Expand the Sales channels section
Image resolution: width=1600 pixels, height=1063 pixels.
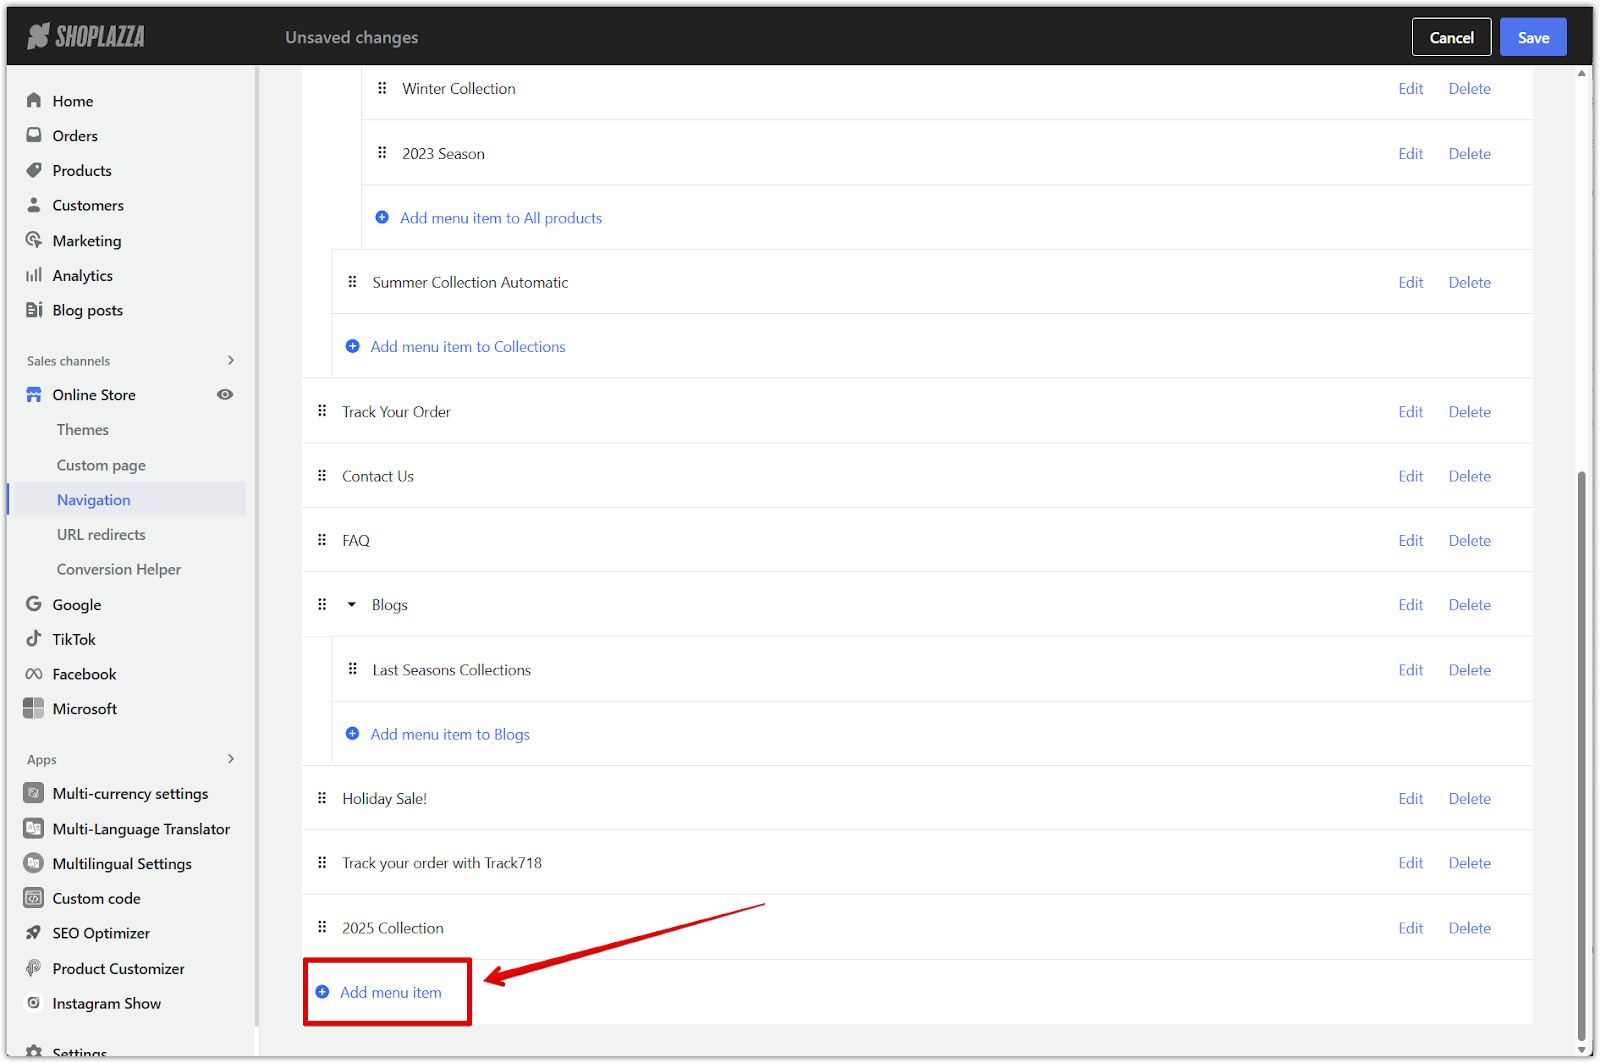(x=231, y=360)
